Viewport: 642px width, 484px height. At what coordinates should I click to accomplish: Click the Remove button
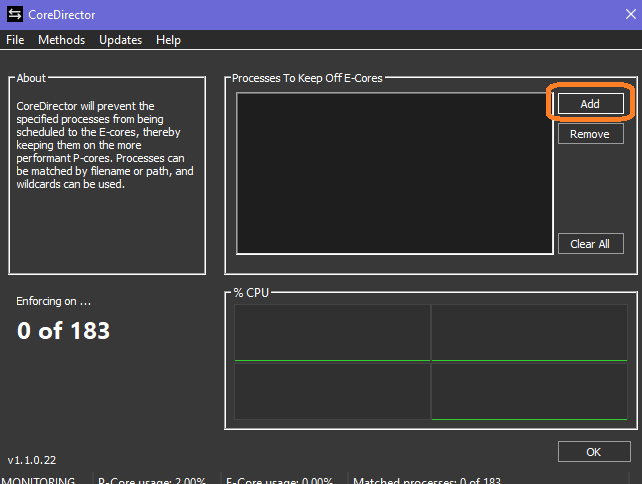click(590, 134)
